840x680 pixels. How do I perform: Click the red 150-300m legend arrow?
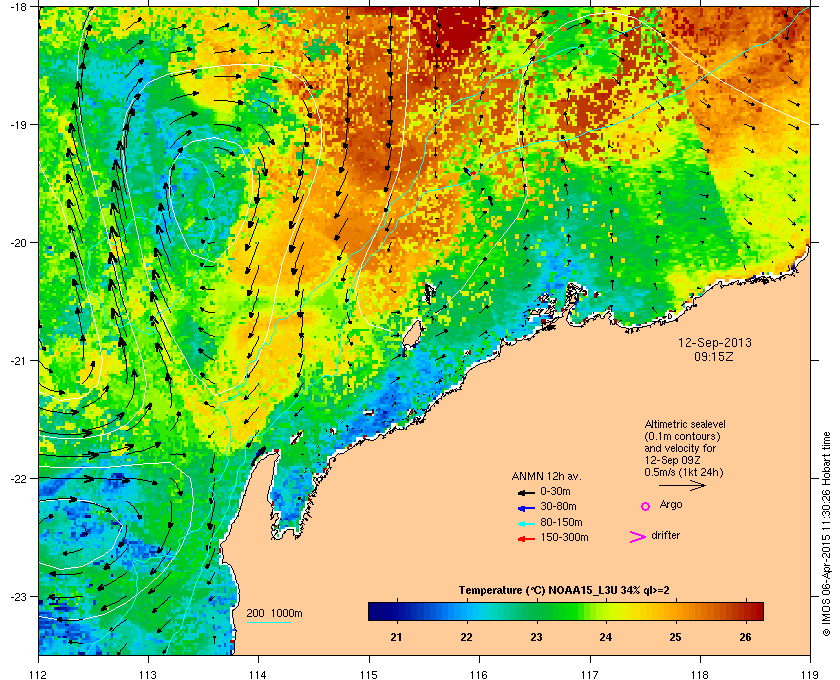[526, 539]
